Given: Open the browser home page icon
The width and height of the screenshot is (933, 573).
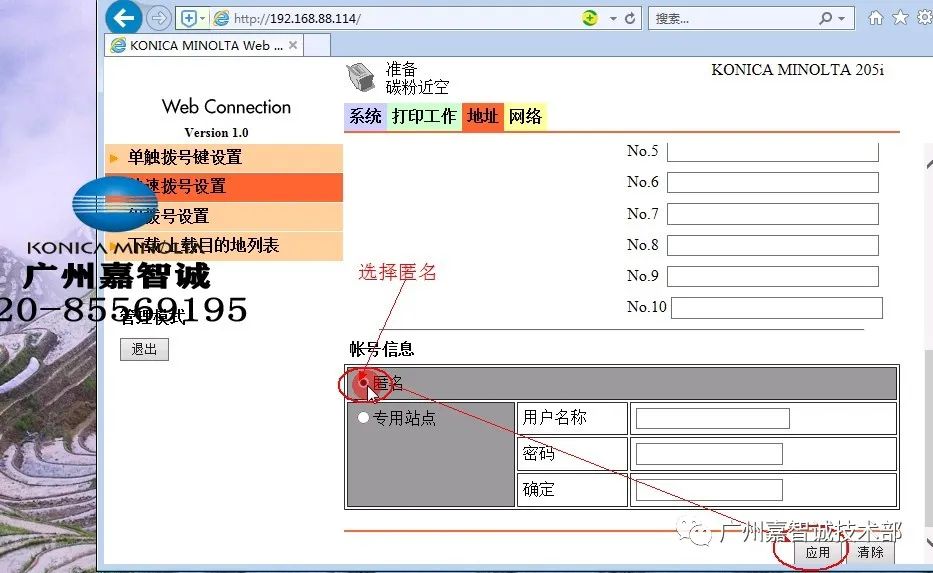Looking at the screenshot, I should pyautogui.click(x=875, y=18).
